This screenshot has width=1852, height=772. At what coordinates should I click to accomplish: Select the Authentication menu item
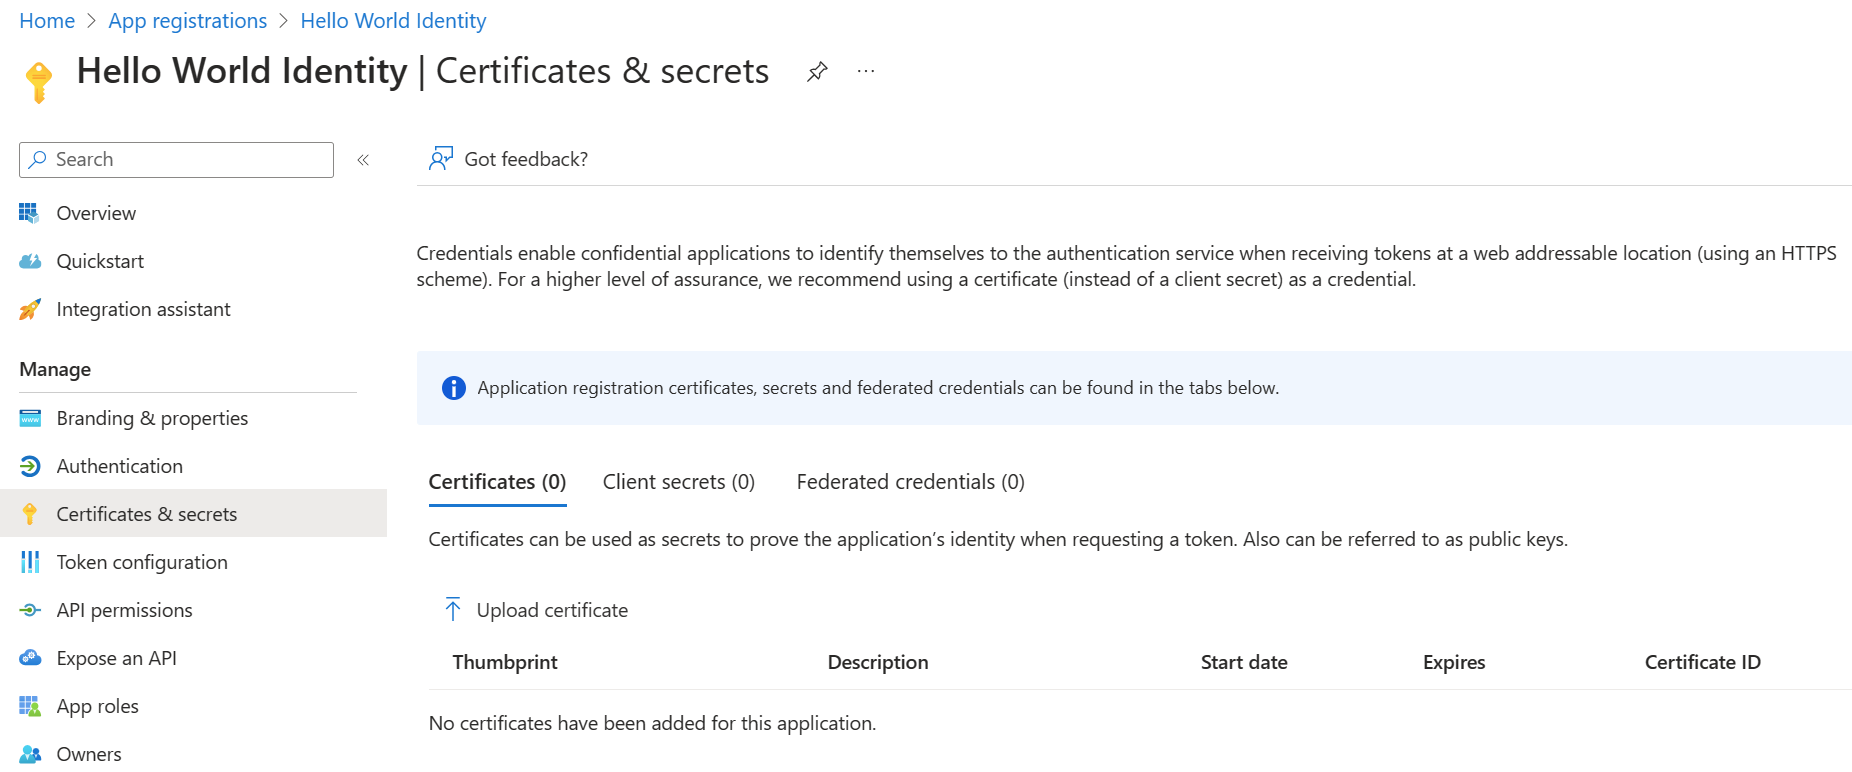(119, 466)
